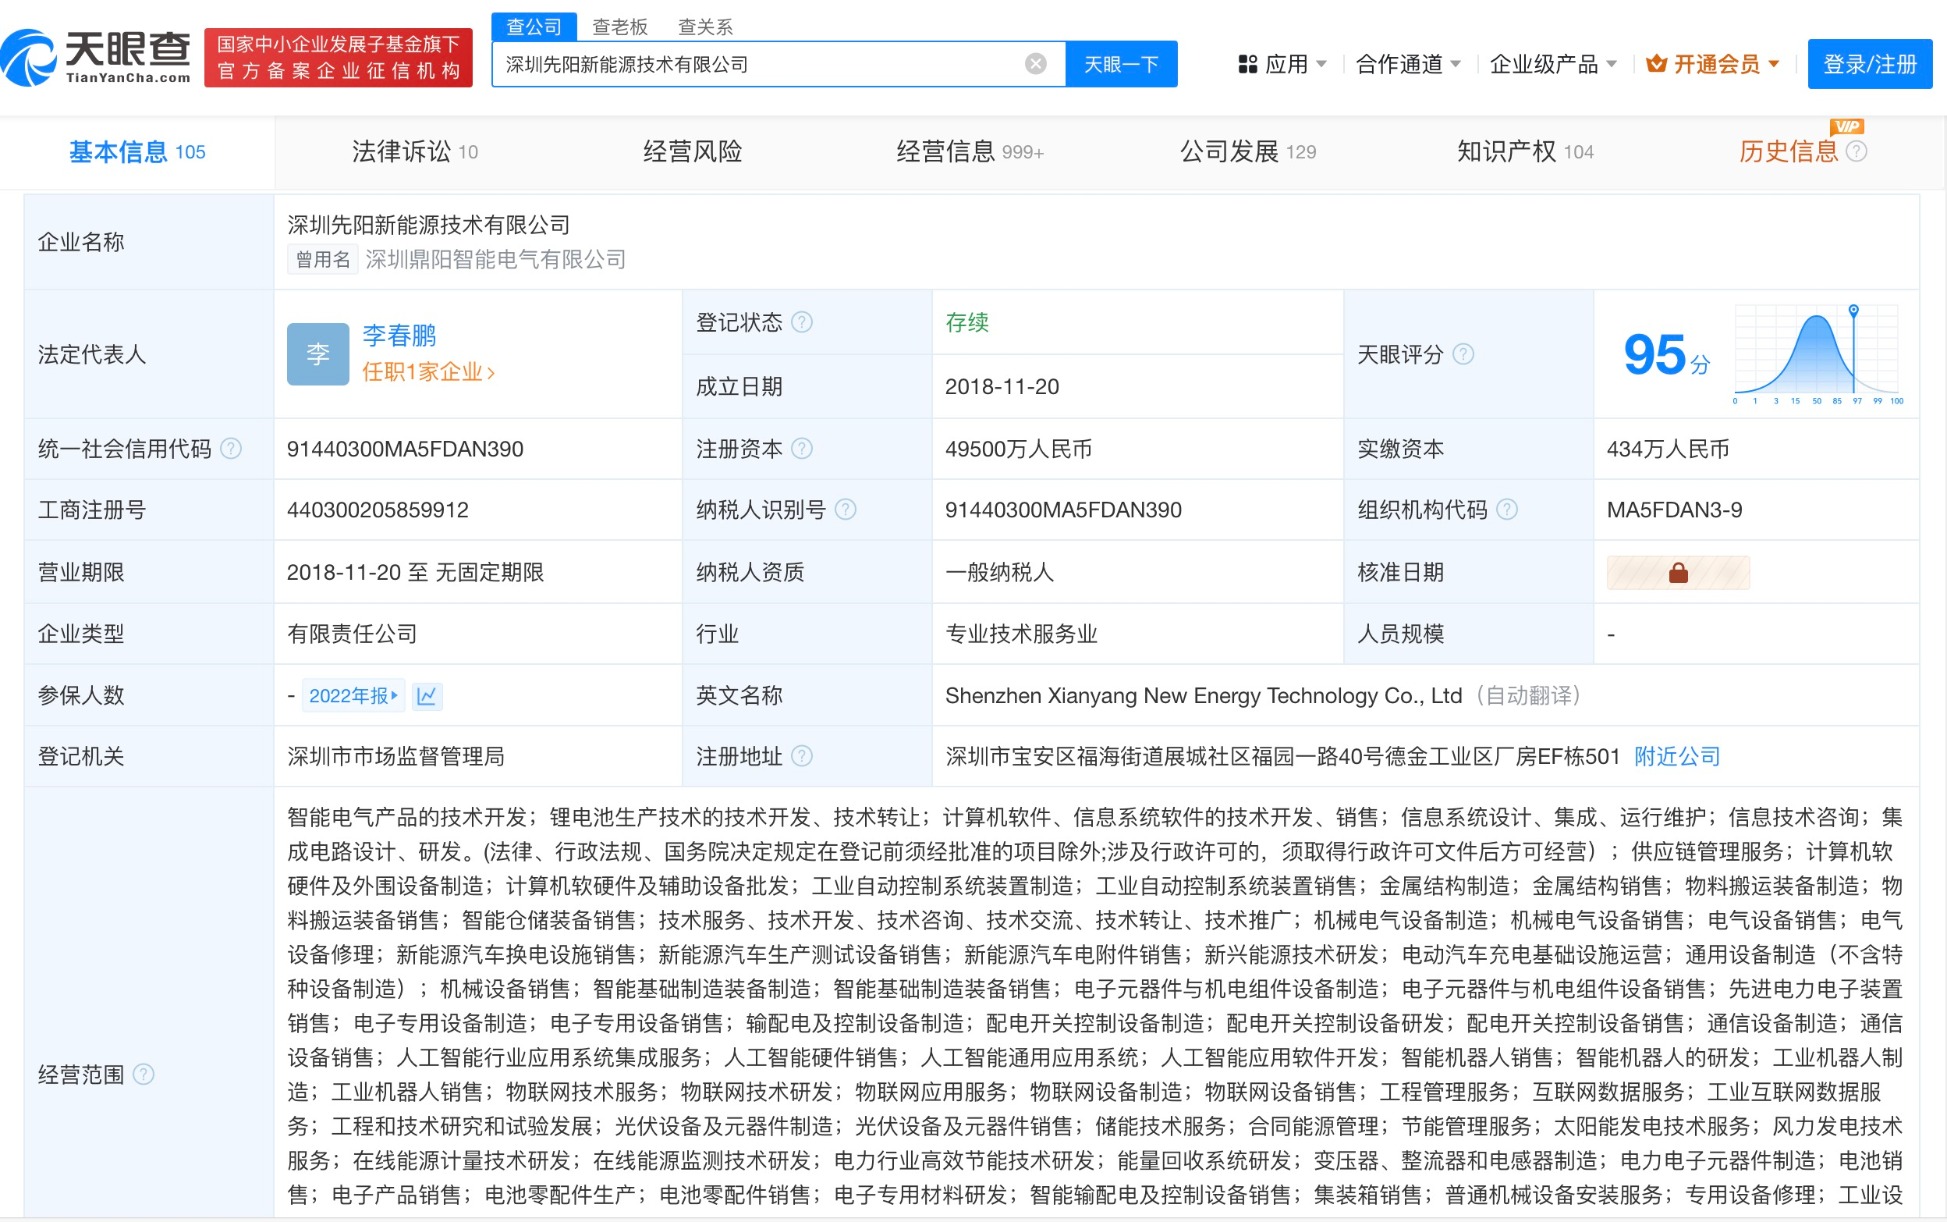Click the help icon beside 纳税人识别号
The width and height of the screenshot is (1947, 1222).
[x=845, y=510]
